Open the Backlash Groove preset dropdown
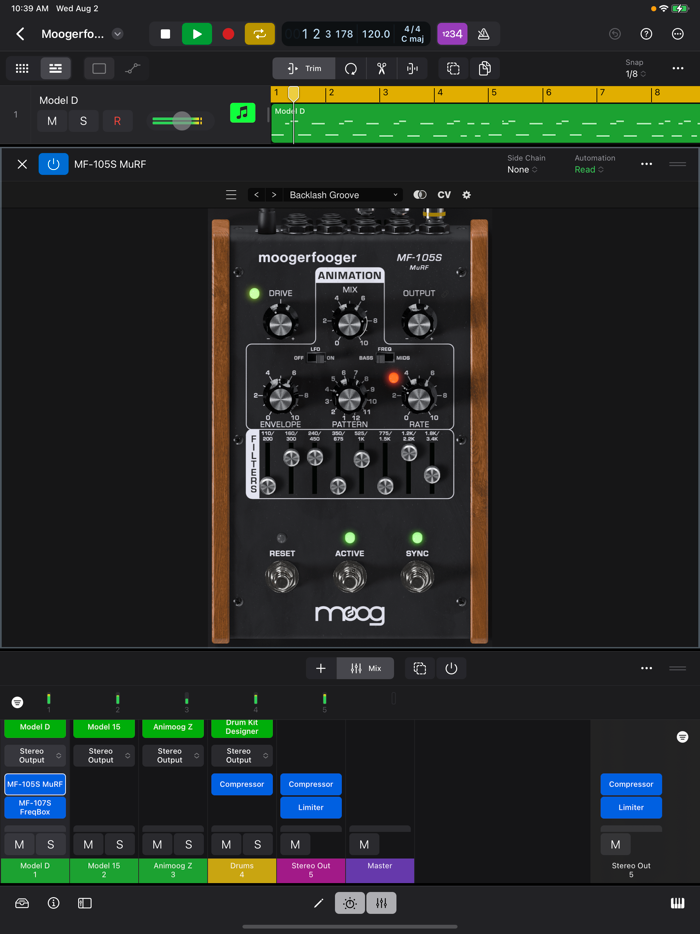 343,195
